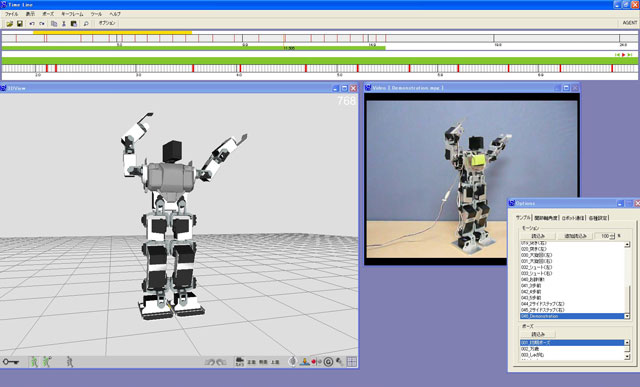Click the open folder toolbar icon

(10, 24)
